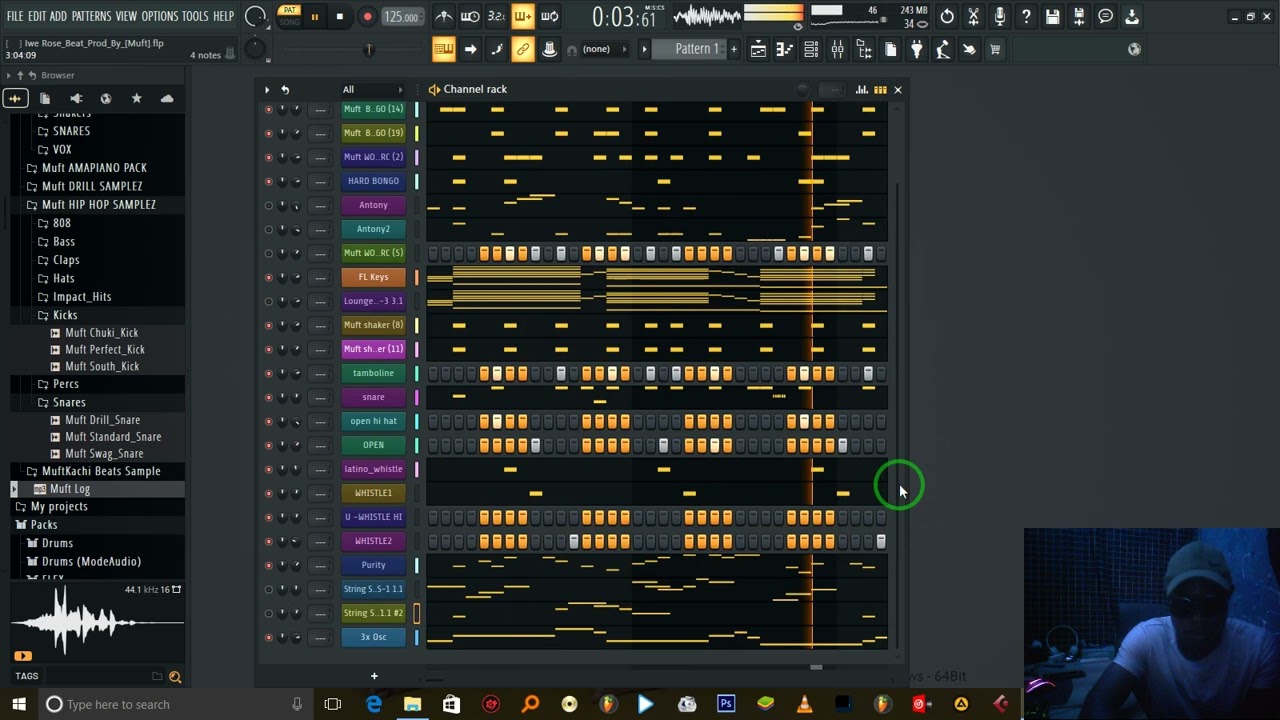Click the Windows Start button
Viewport: 1280px width, 720px height.
(18, 704)
